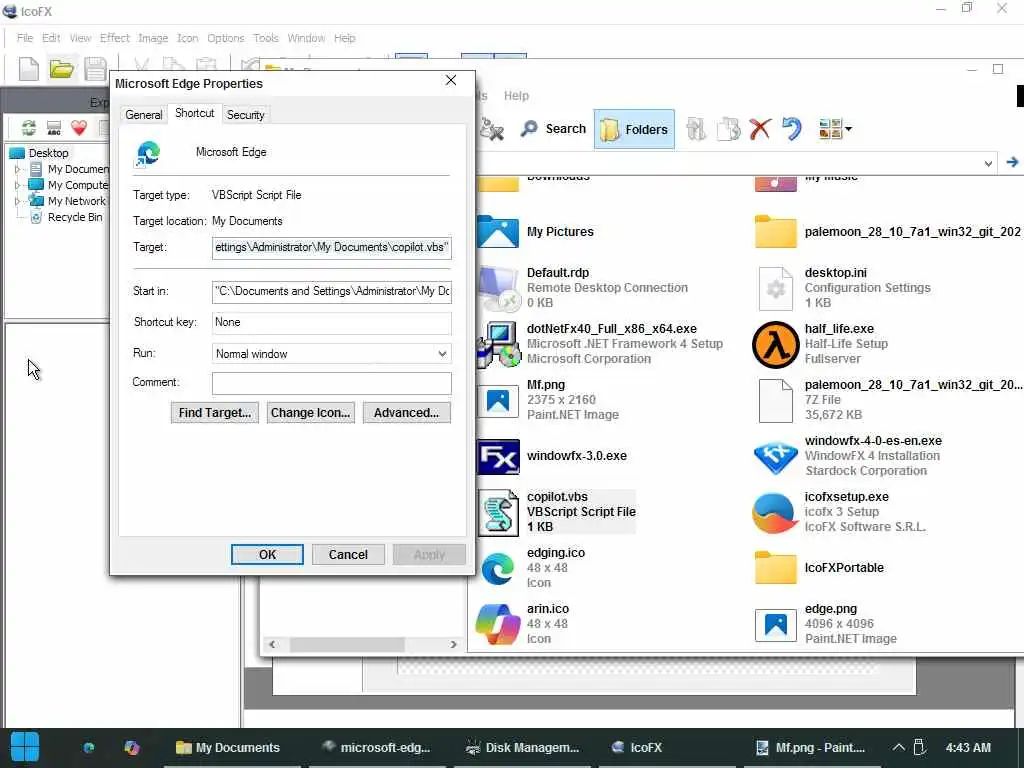Select the edge.png image file icon
The width and height of the screenshot is (1024, 768).
[x=775, y=624]
